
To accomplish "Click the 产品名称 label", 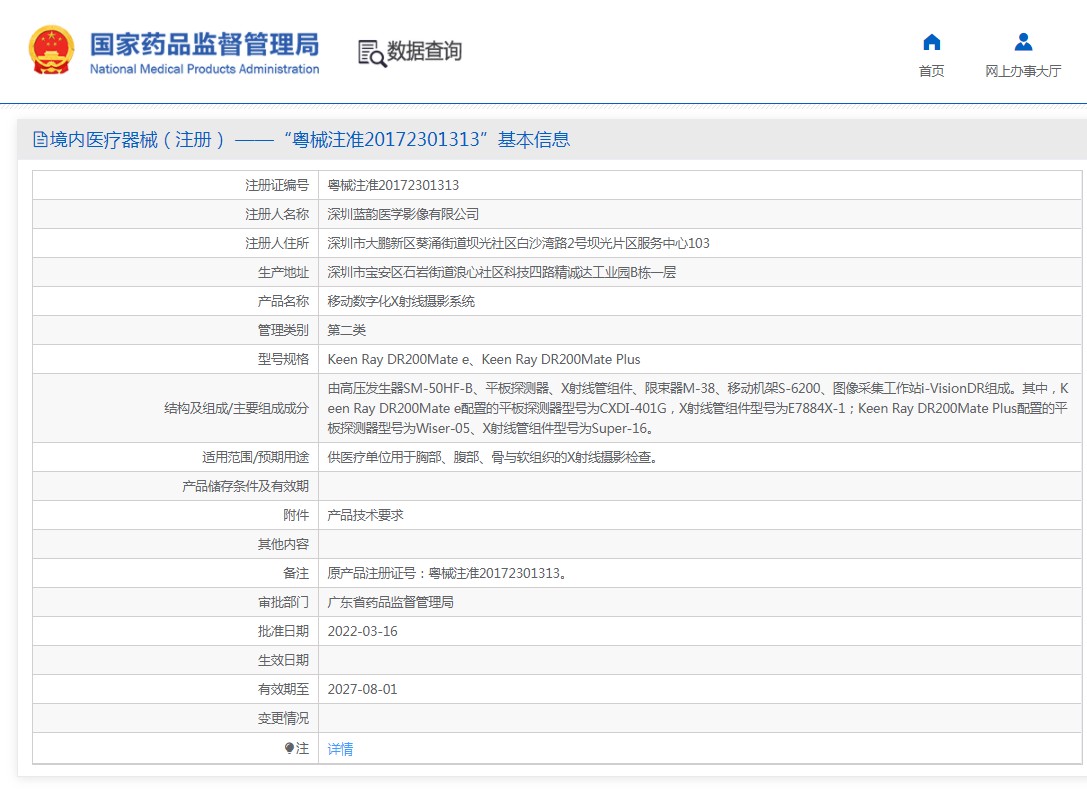I will [283, 301].
